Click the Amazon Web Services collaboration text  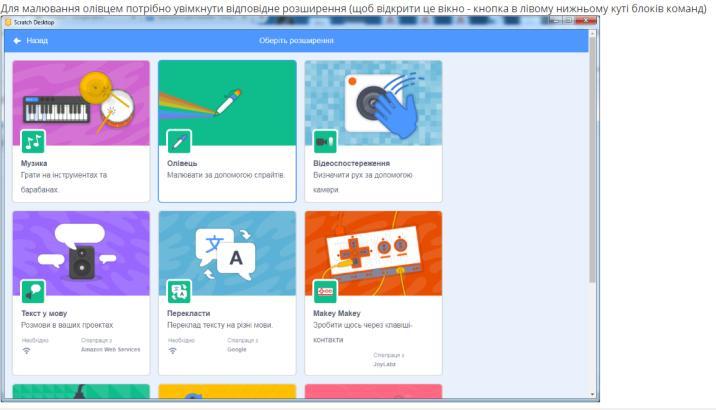pos(111,349)
